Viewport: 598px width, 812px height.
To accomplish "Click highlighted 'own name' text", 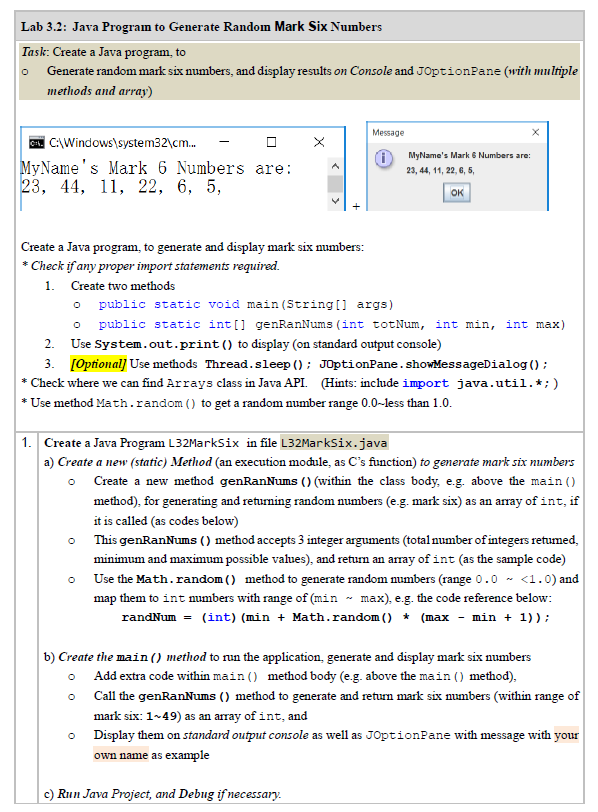I will coord(121,755).
